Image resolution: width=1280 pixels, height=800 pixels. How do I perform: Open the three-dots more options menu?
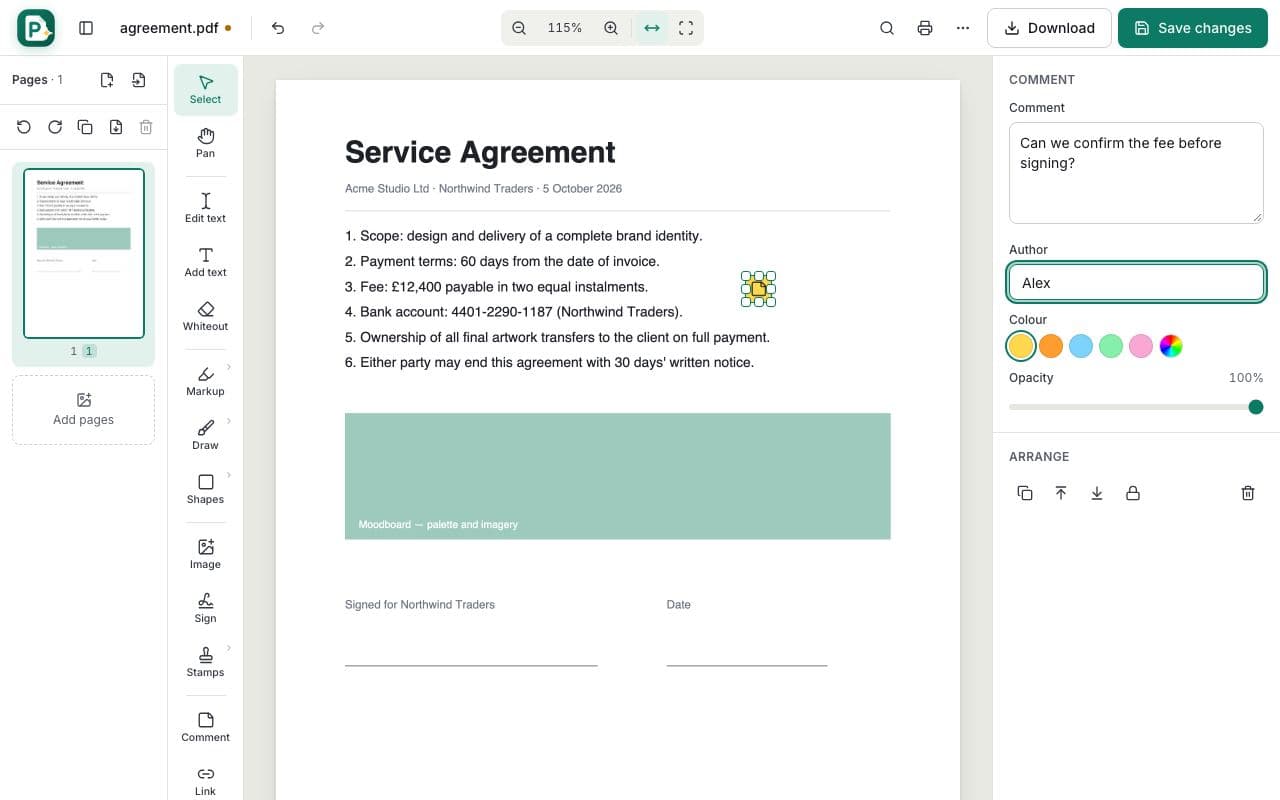pyautogui.click(x=963, y=28)
